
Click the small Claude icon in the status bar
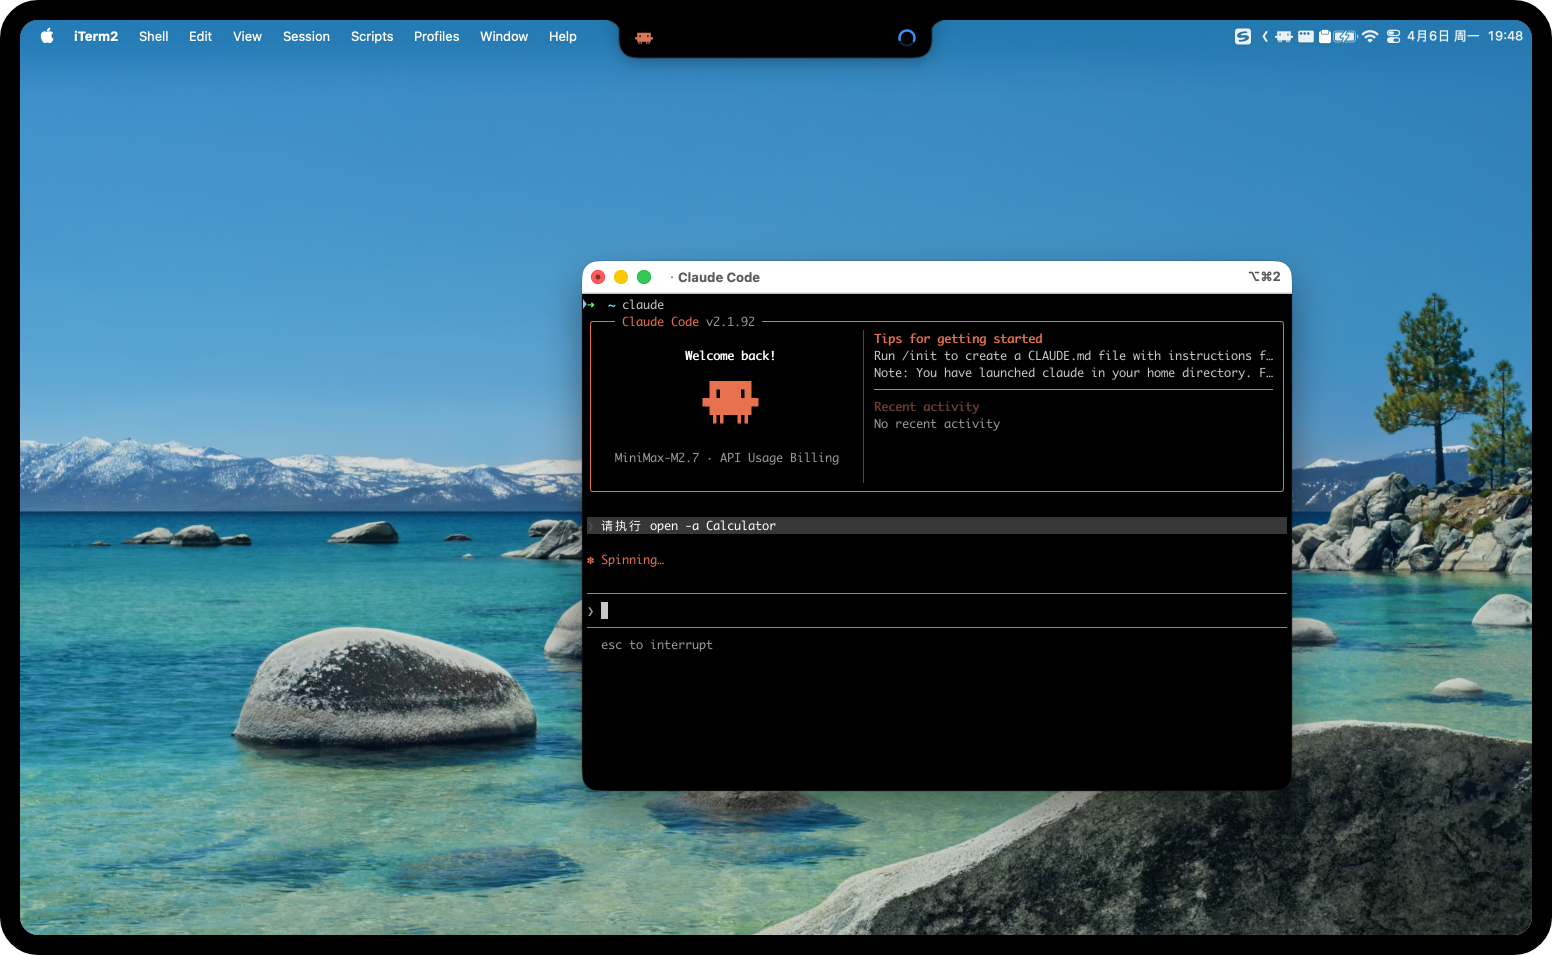click(x=1285, y=36)
